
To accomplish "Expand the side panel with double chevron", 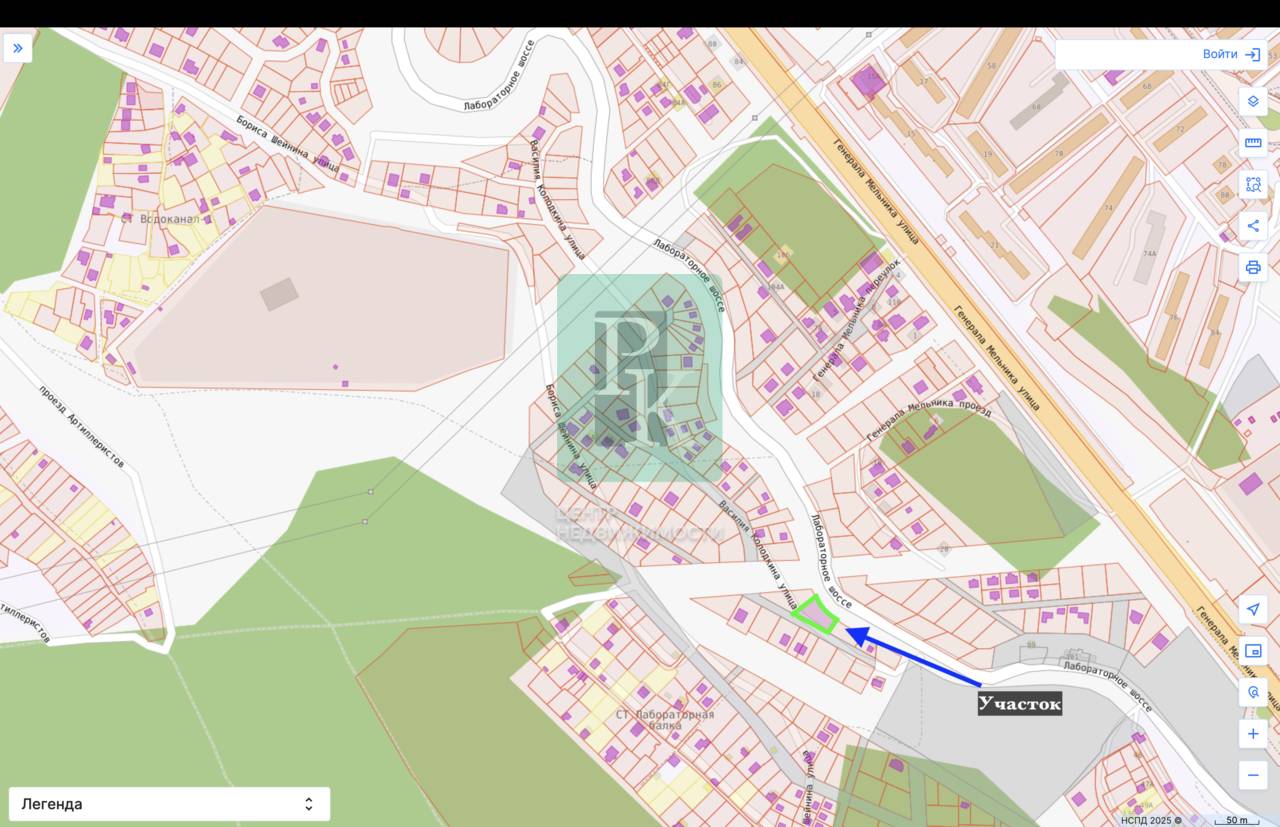I will (x=17, y=48).
